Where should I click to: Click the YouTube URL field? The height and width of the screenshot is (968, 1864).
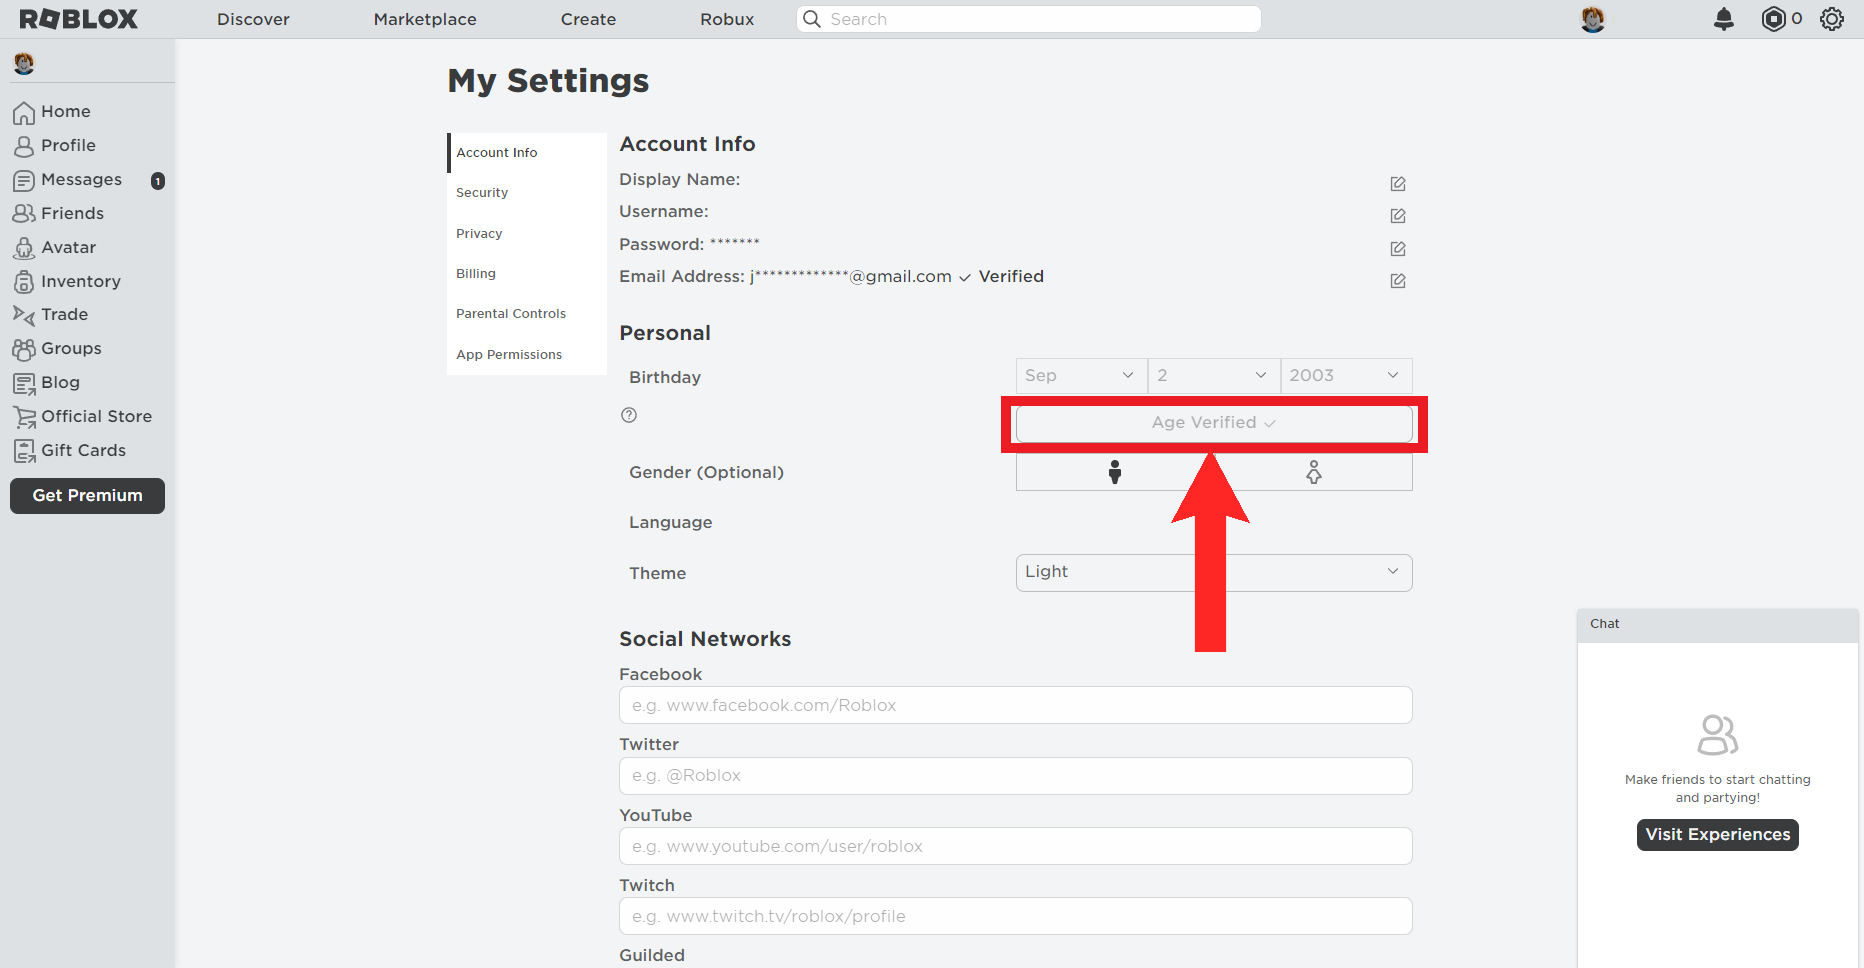coord(1016,846)
